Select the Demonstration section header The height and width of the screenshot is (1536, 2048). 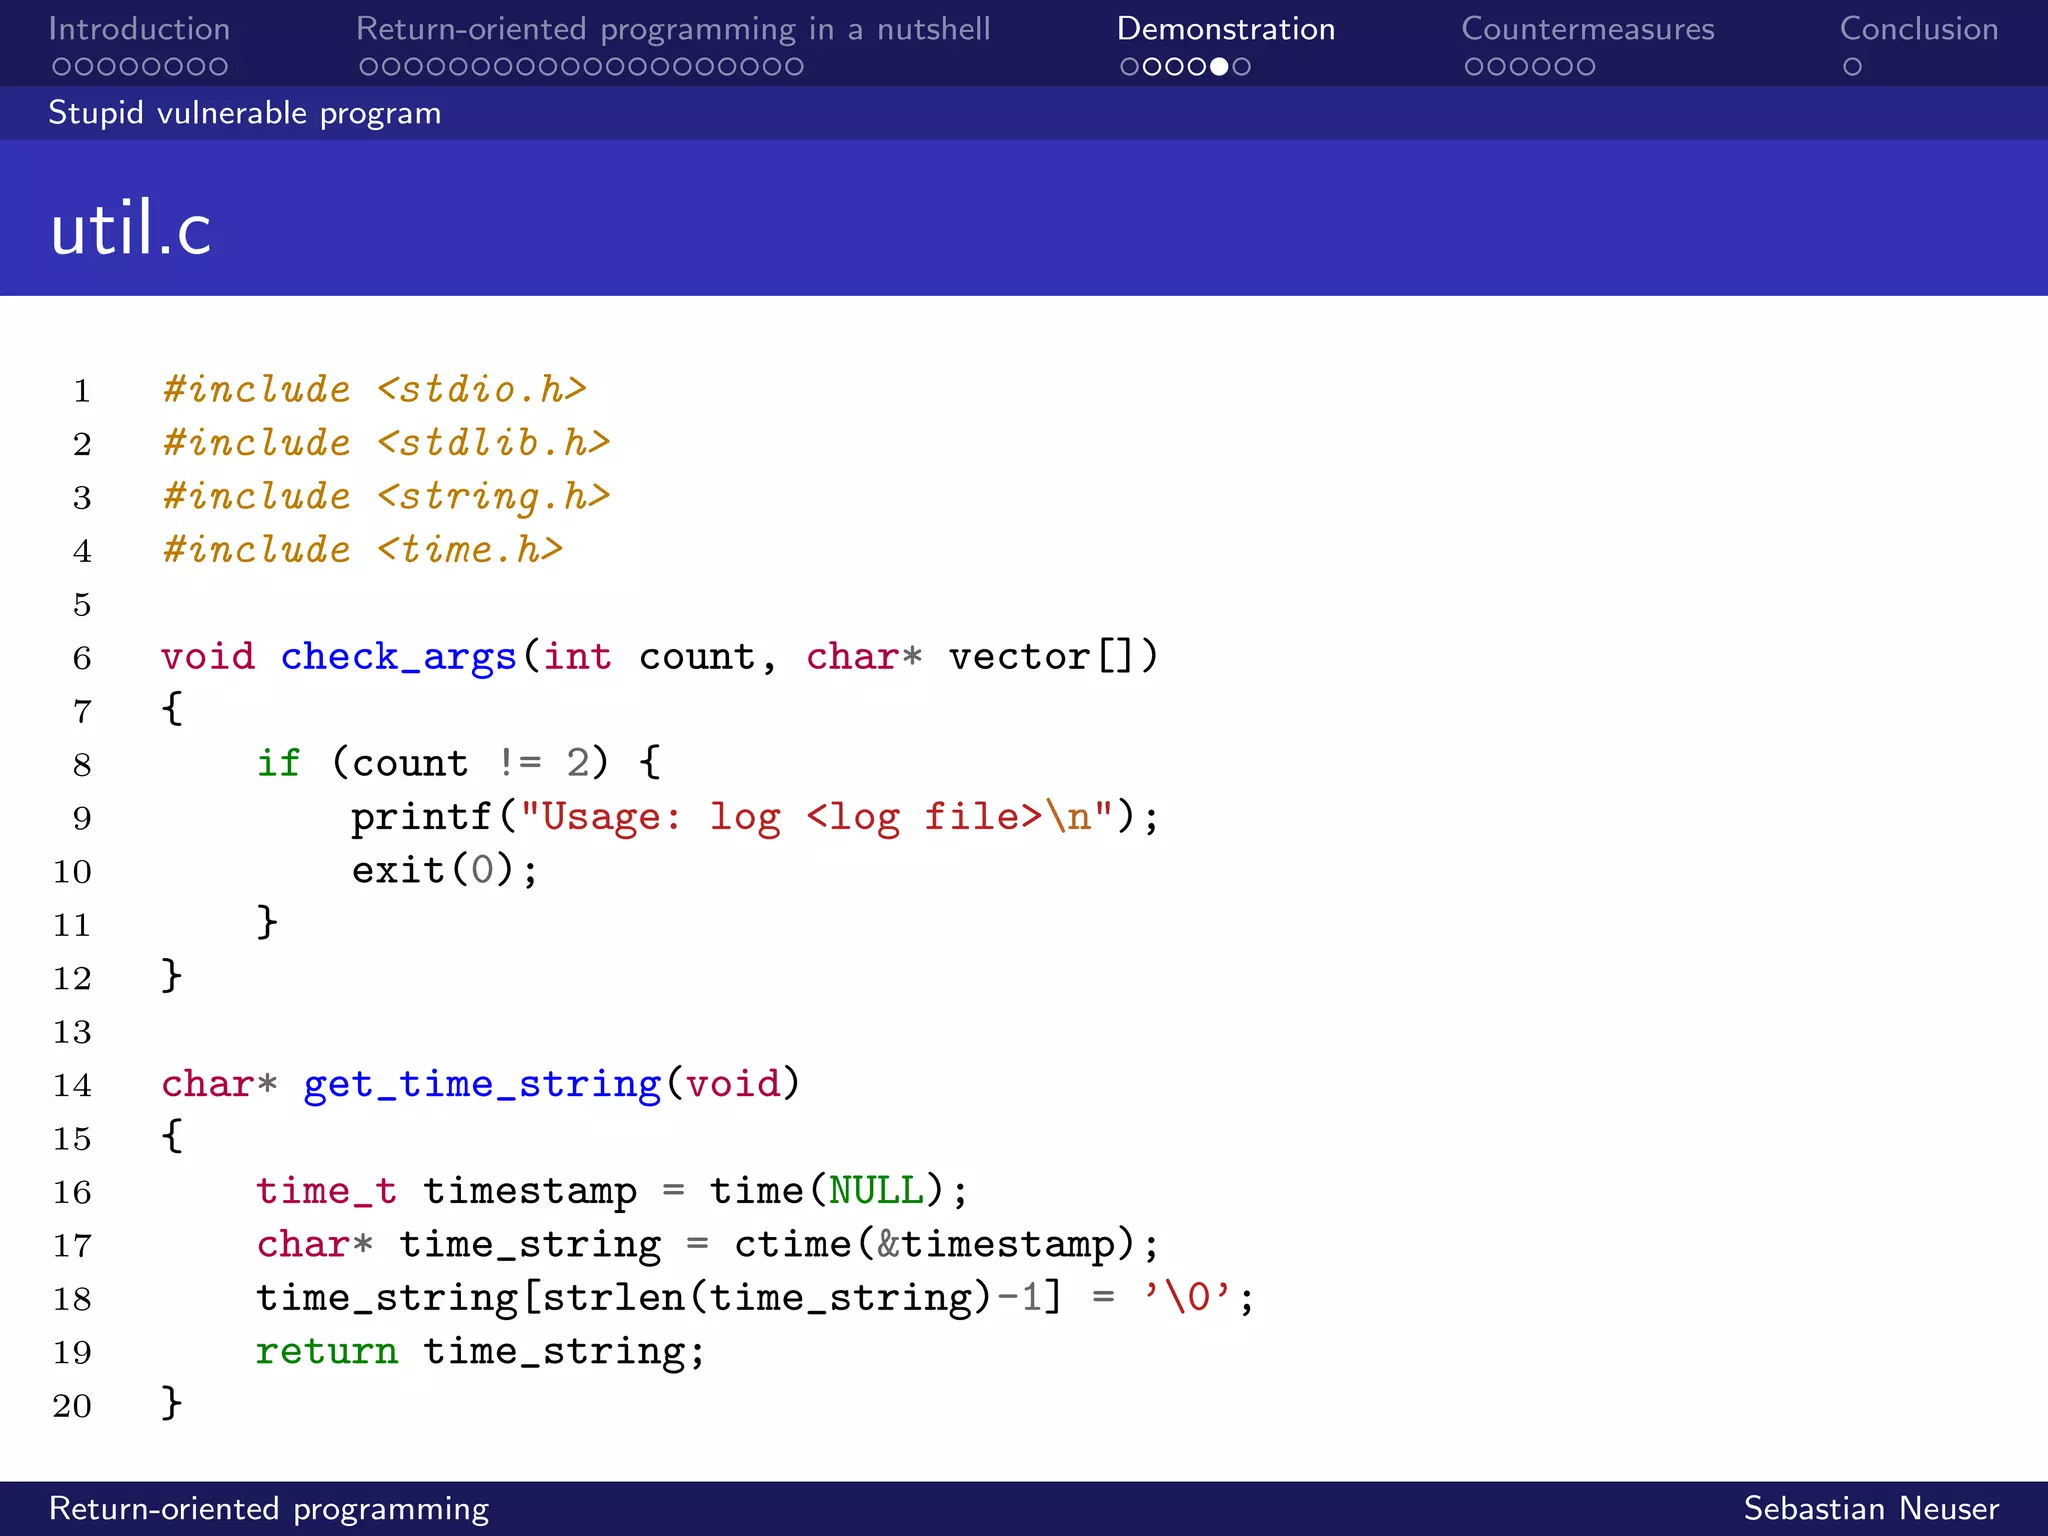pos(1225,29)
